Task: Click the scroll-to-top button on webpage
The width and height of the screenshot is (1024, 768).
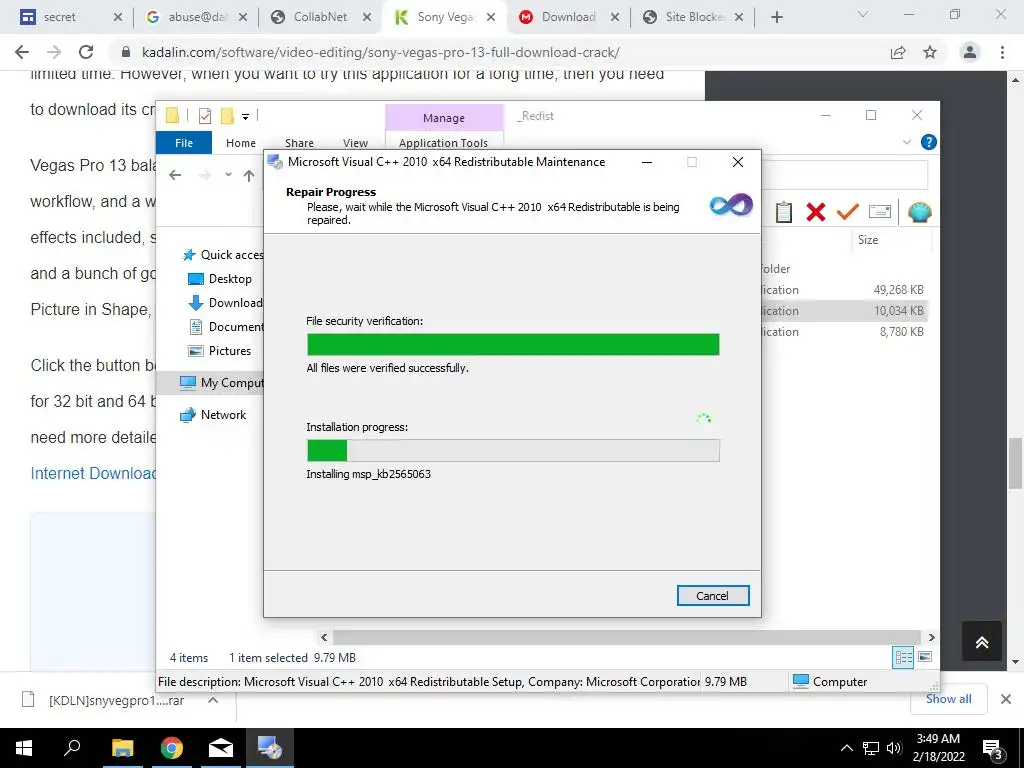Action: [982, 642]
